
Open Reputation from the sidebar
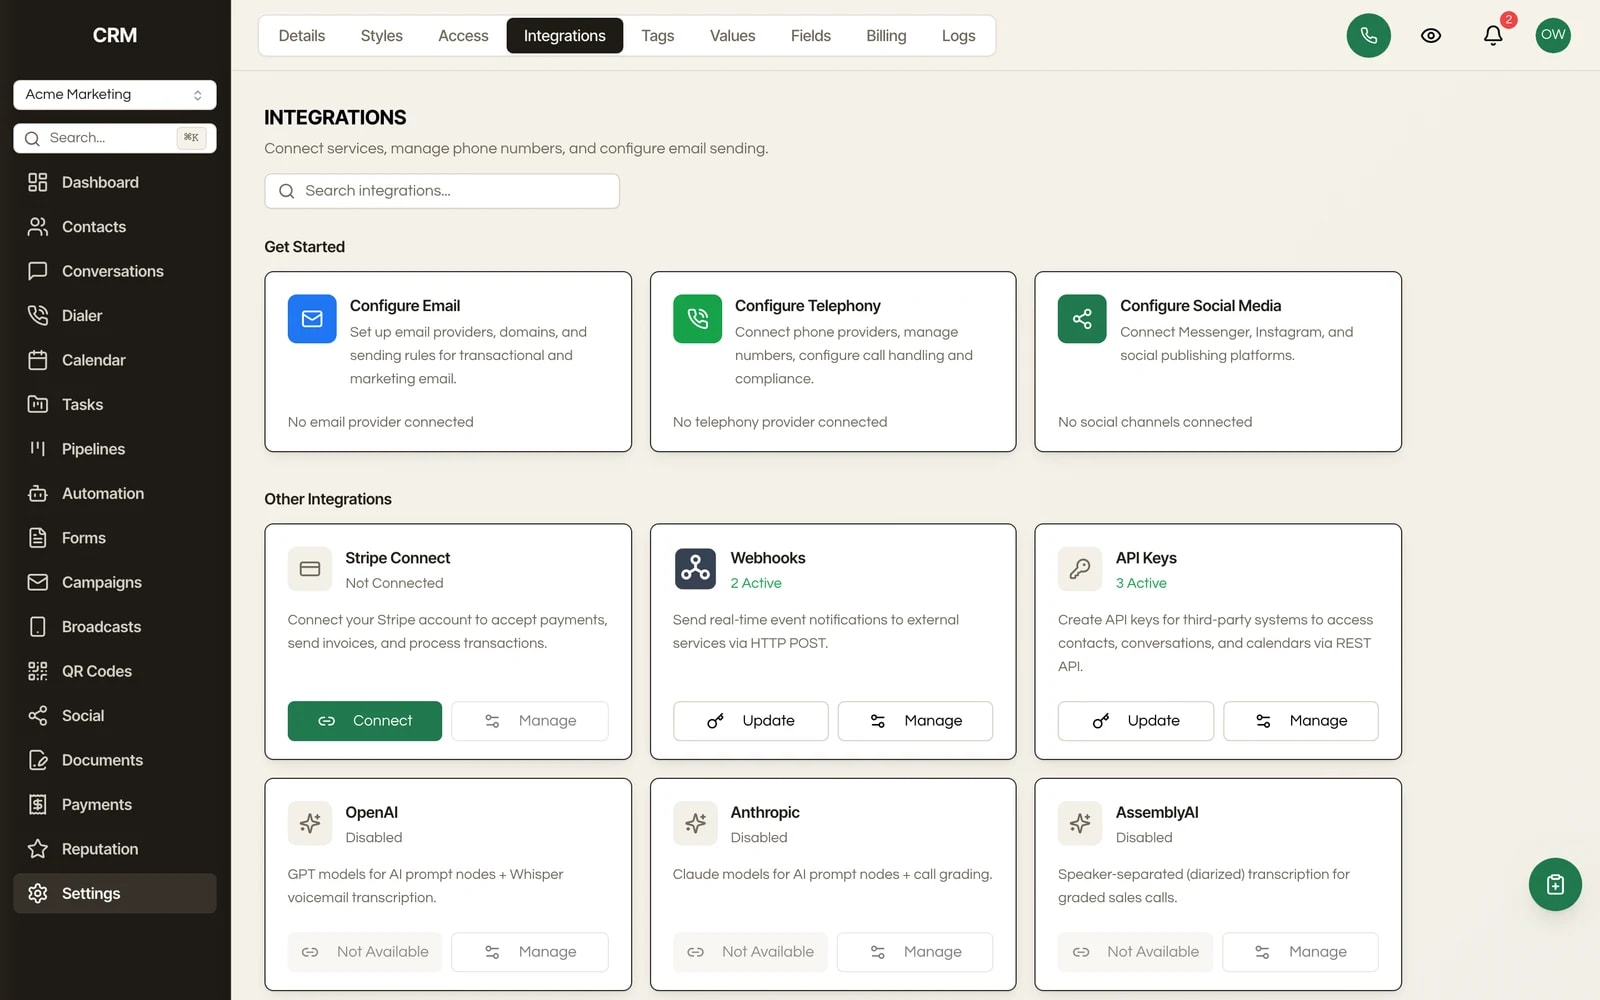(x=115, y=849)
